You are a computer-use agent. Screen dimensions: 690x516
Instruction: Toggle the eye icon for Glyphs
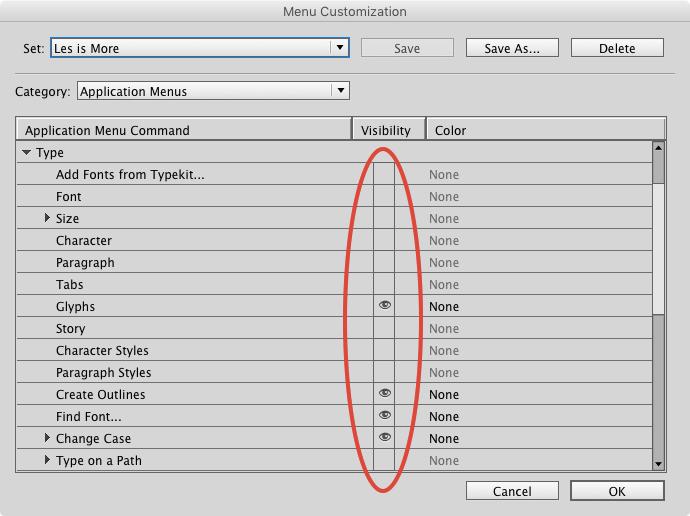(384, 305)
